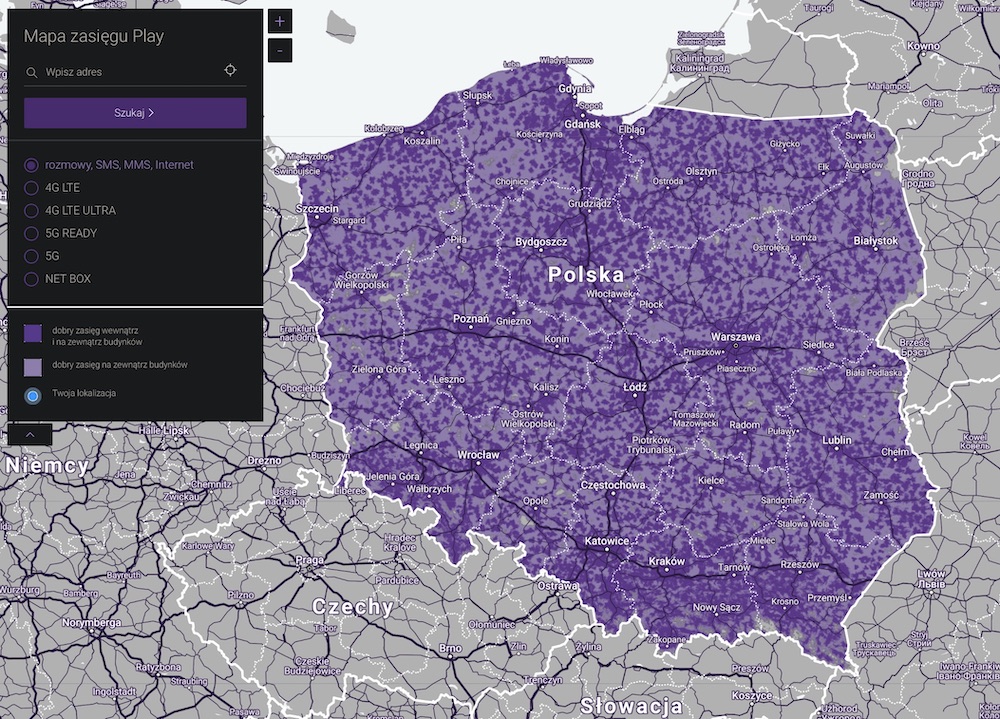Image resolution: width=1000 pixels, height=719 pixels.
Task: Click the Poznań label on the map
Action: (x=471, y=318)
